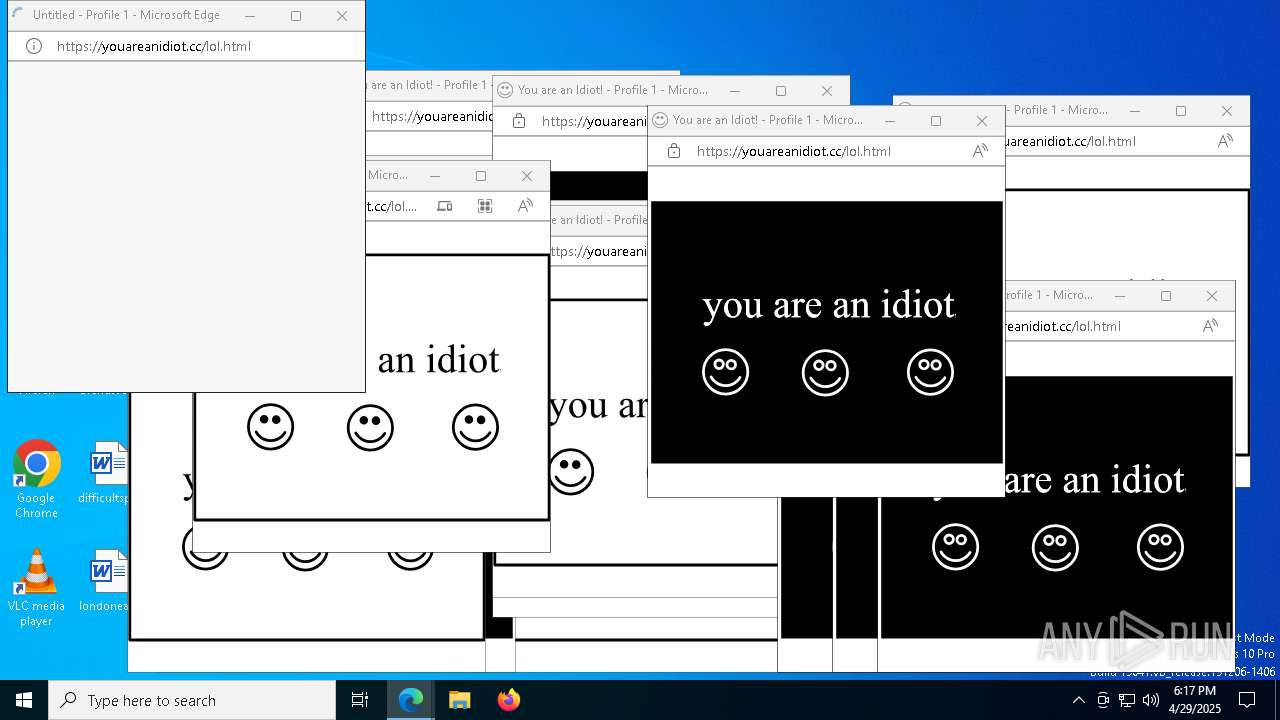Image resolution: width=1280 pixels, height=720 pixels.
Task: Open VLC media player desktop shortcut
Action: (x=36, y=588)
